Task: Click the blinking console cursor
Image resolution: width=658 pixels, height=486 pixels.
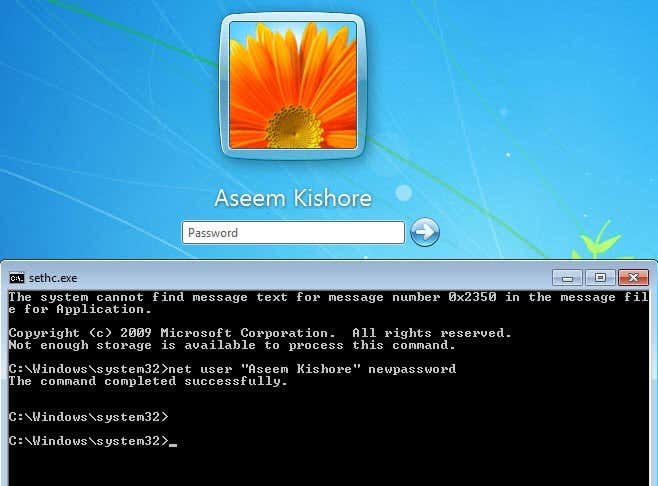Action: (x=172, y=444)
